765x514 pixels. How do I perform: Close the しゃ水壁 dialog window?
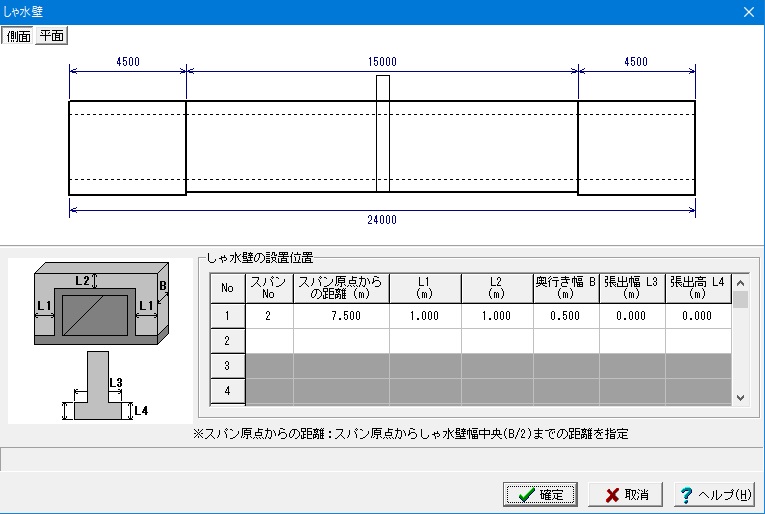(749, 12)
